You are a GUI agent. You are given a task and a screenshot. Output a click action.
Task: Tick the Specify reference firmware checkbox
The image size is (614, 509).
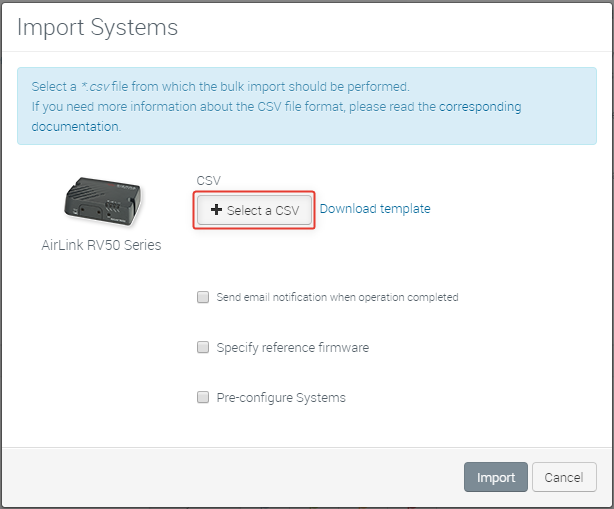[x=203, y=348]
